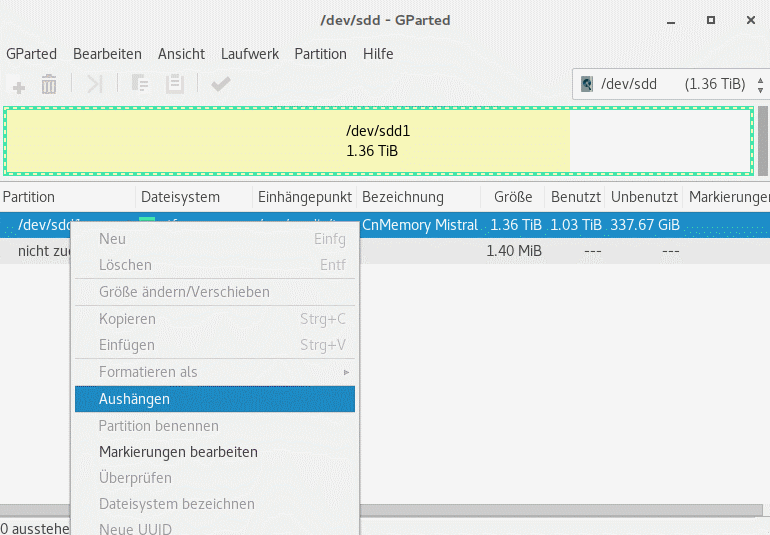Click Neu in the context menu

[215, 239]
